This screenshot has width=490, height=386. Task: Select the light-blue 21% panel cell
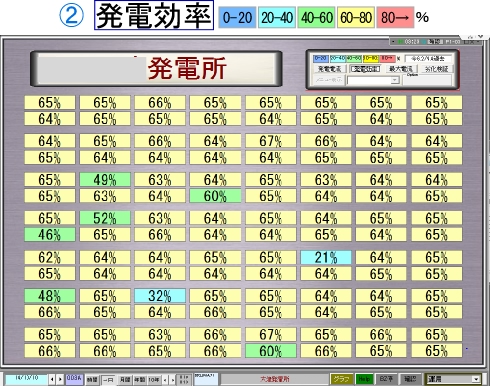326,257
